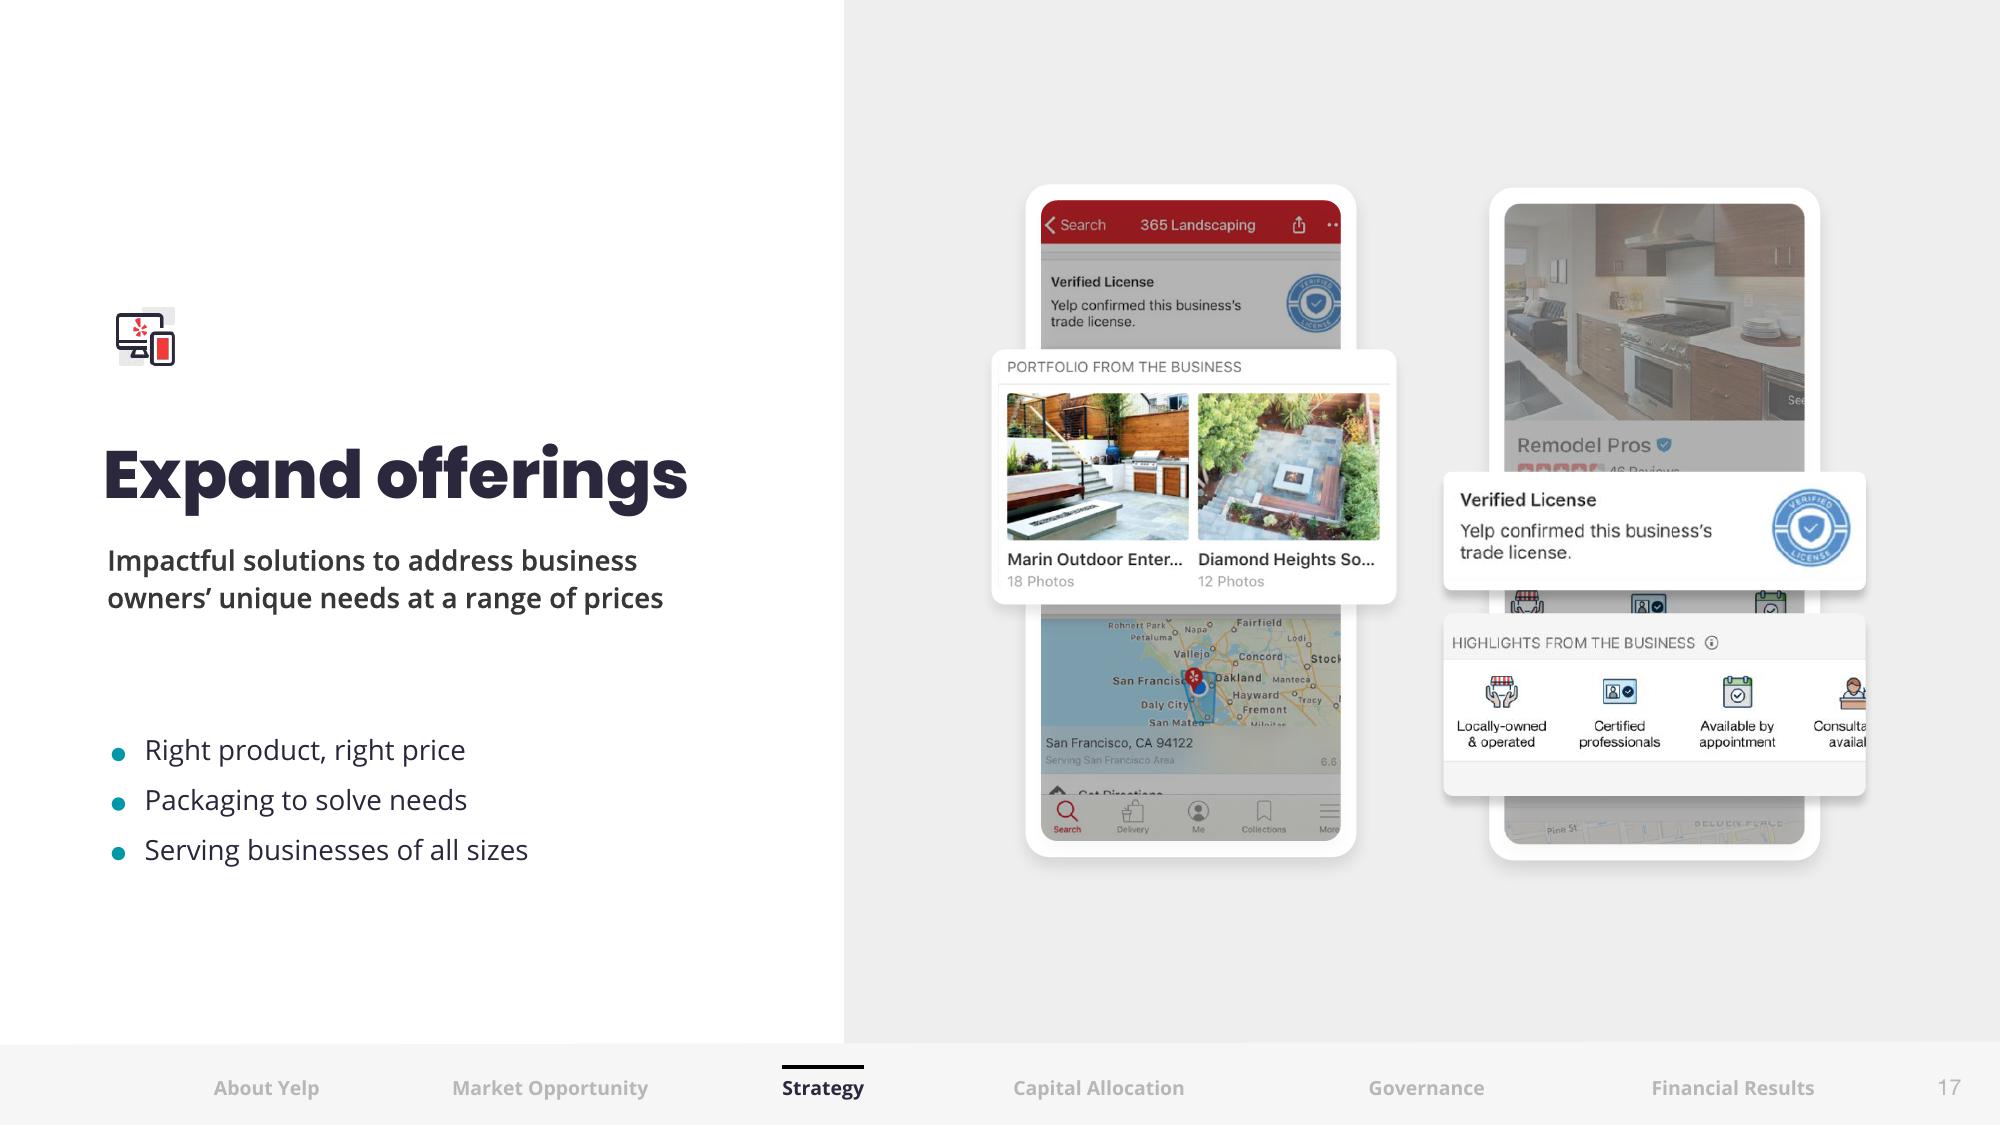Click the About Yelp menu item
The image size is (2000, 1125).
point(264,1087)
